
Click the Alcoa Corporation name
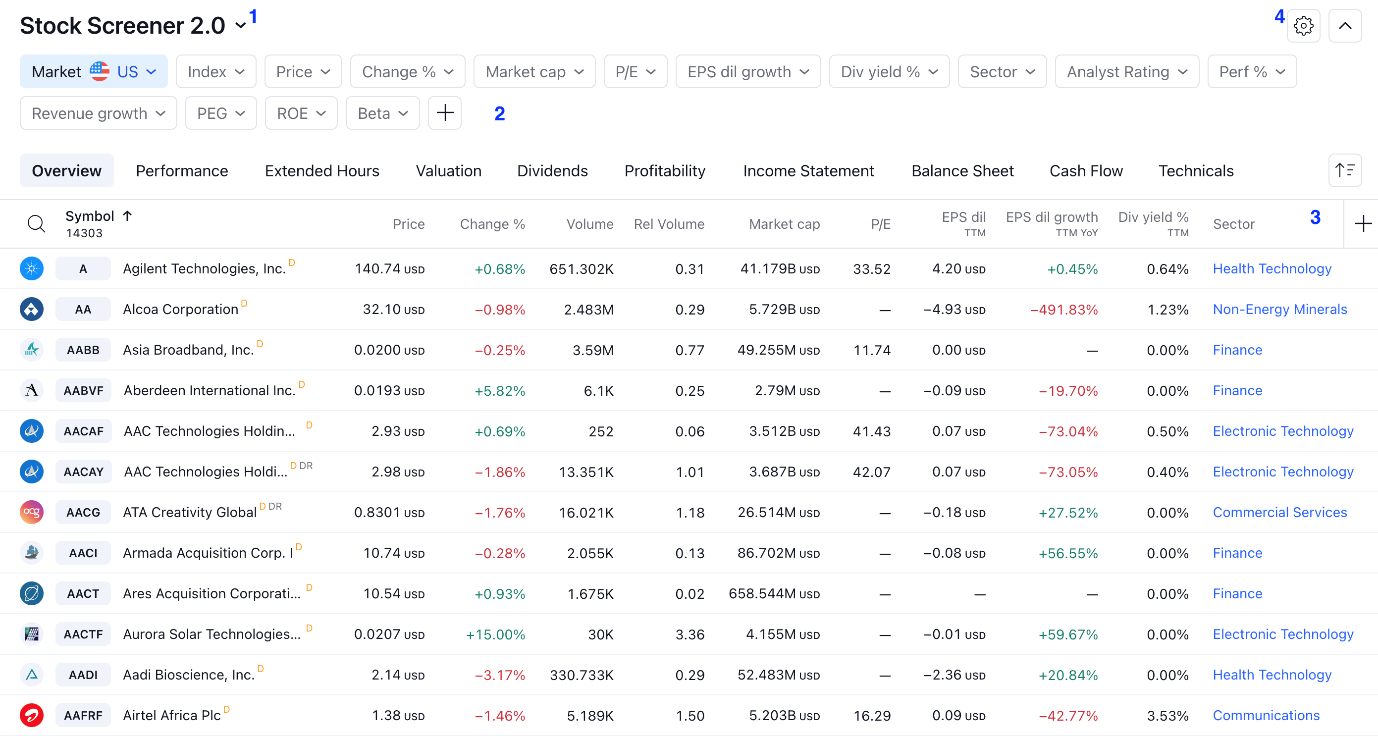click(x=181, y=309)
